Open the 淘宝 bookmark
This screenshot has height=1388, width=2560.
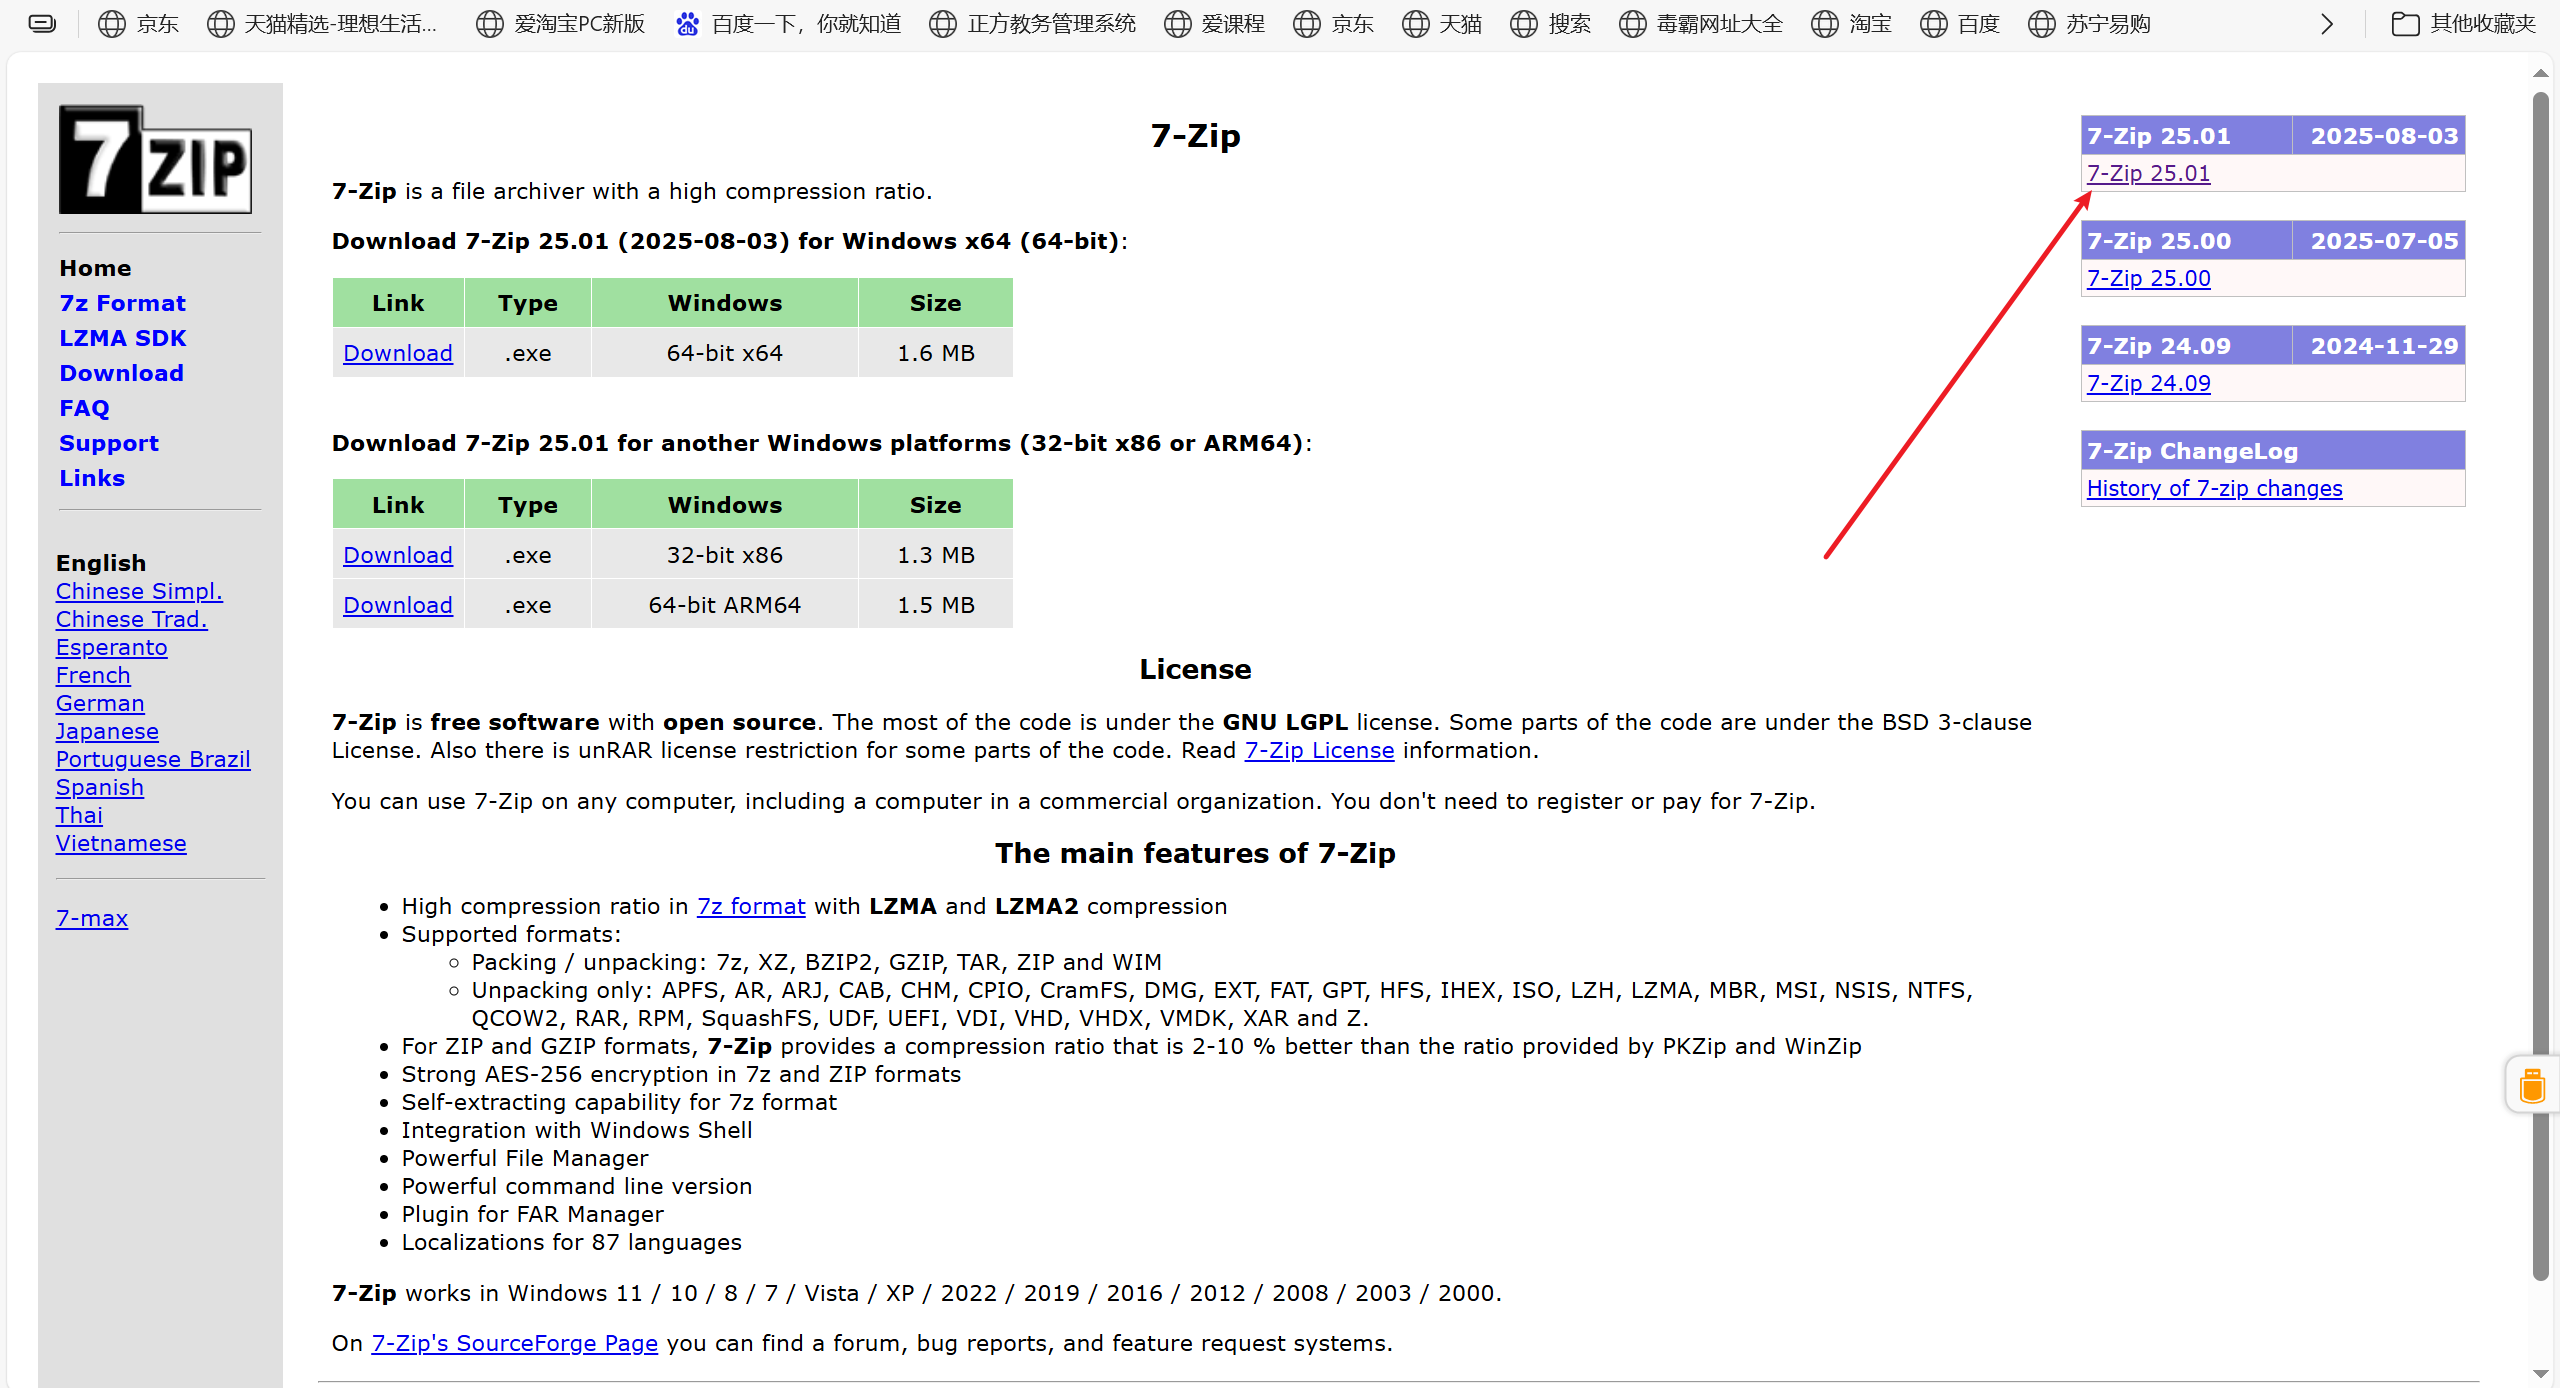(1852, 24)
